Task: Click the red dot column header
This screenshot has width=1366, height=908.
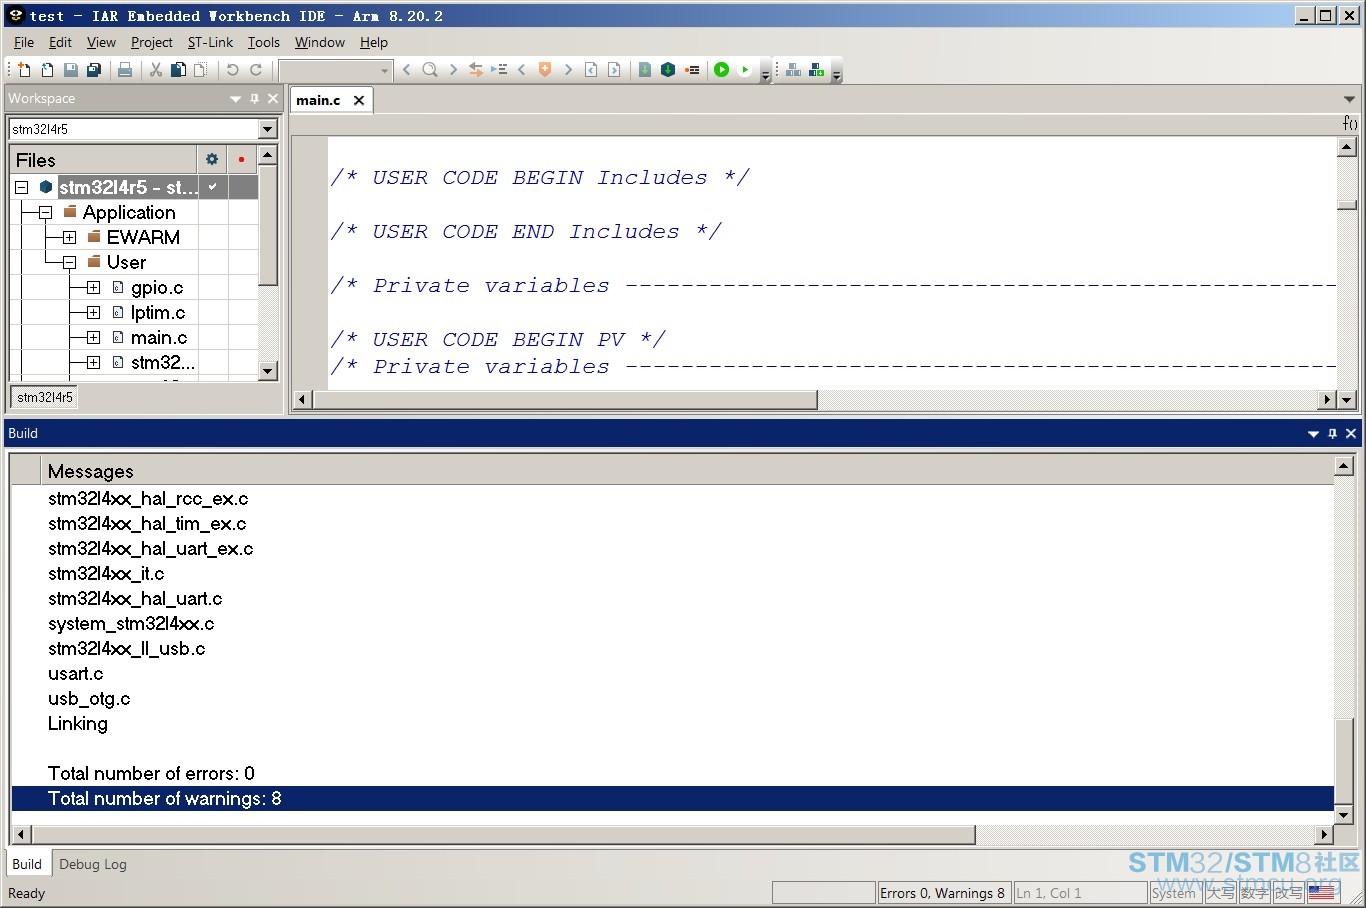Action: point(241,159)
